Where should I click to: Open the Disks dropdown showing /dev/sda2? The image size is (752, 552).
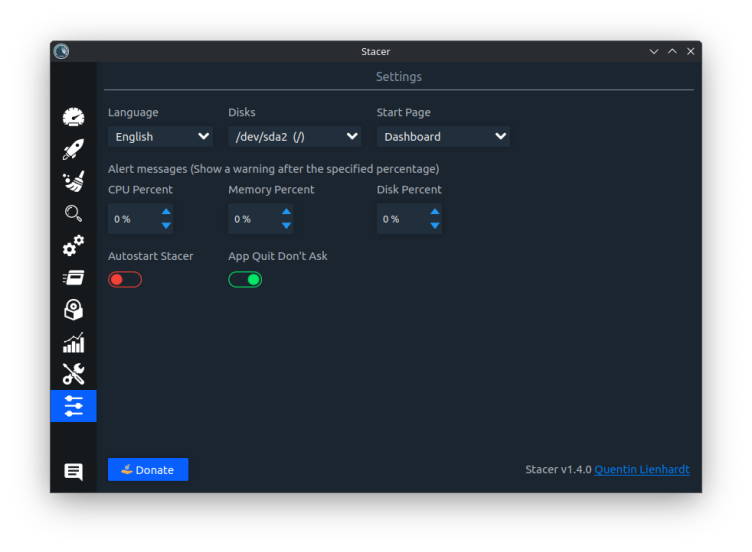(x=294, y=136)
